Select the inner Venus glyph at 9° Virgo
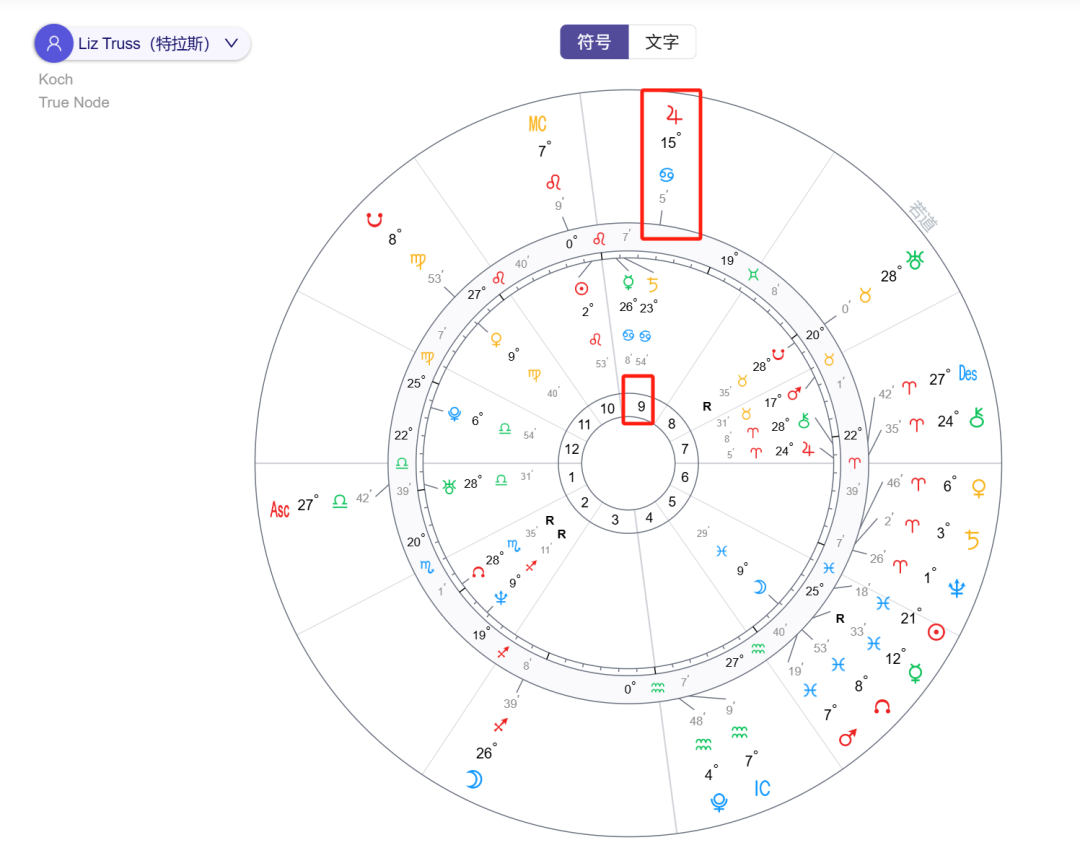This screenshot has width=1080, height=853. coord(496,340)
